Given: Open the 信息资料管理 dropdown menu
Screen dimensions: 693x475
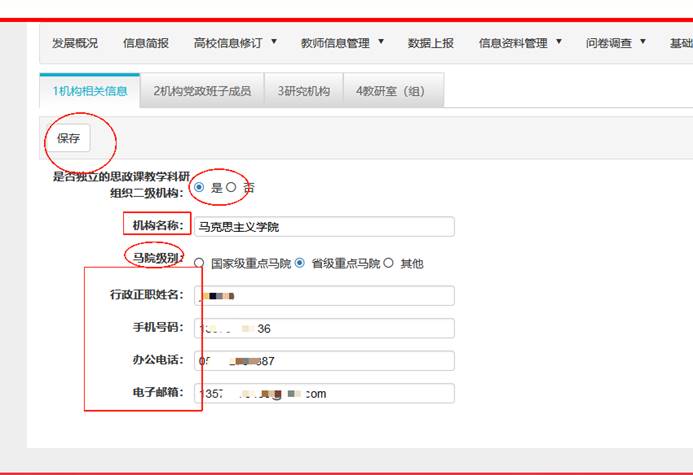Looking at the screenshot, I should (520, 43).
